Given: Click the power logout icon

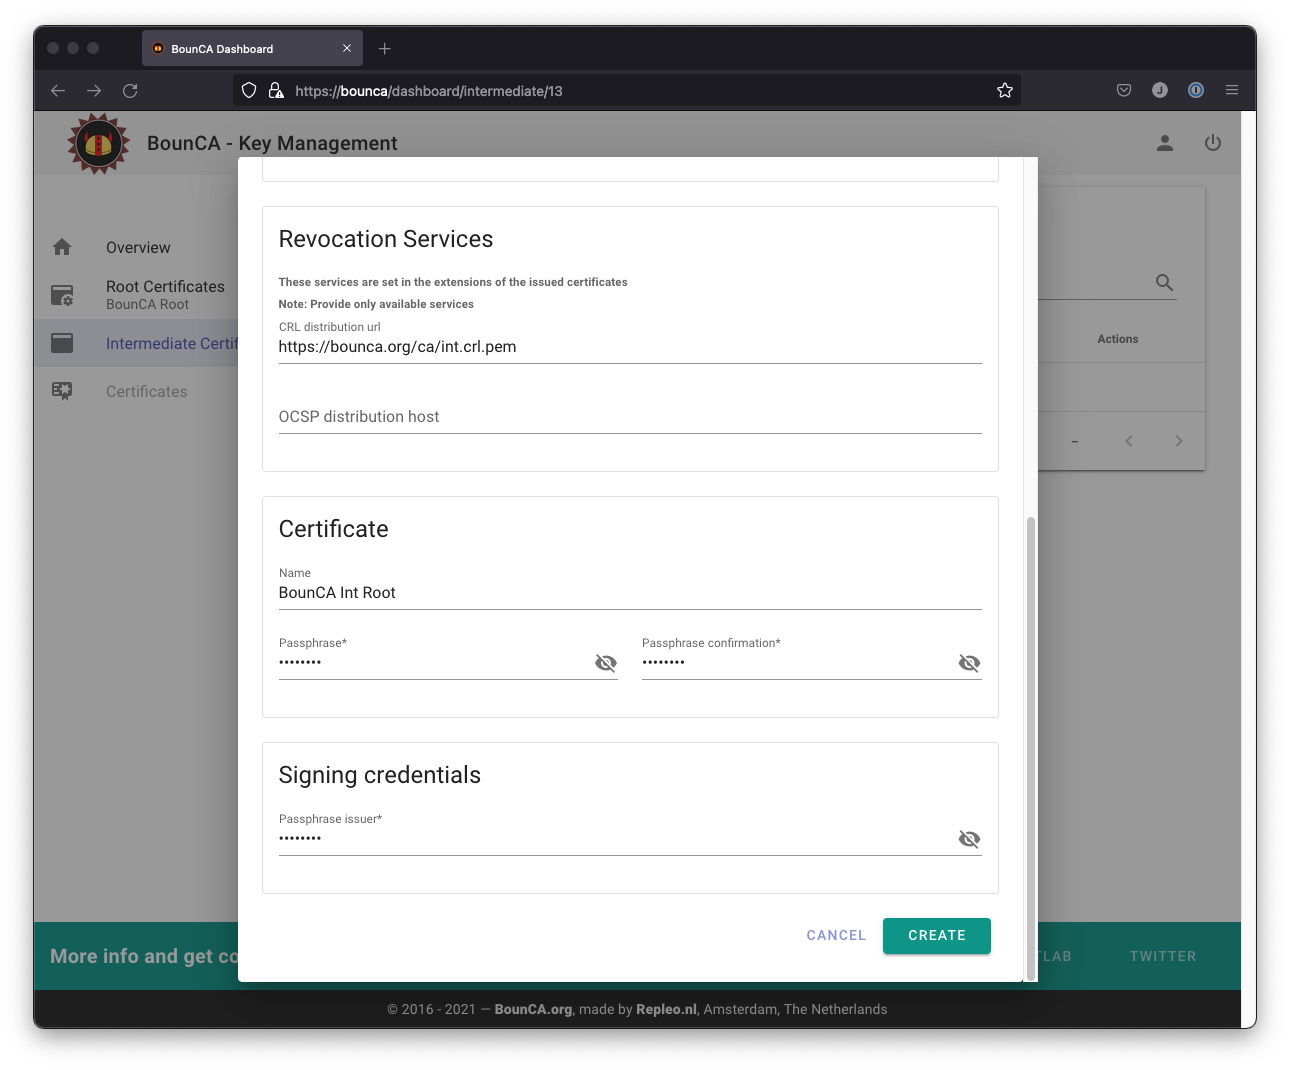Looking at the screenshot, I should 1213,143.
